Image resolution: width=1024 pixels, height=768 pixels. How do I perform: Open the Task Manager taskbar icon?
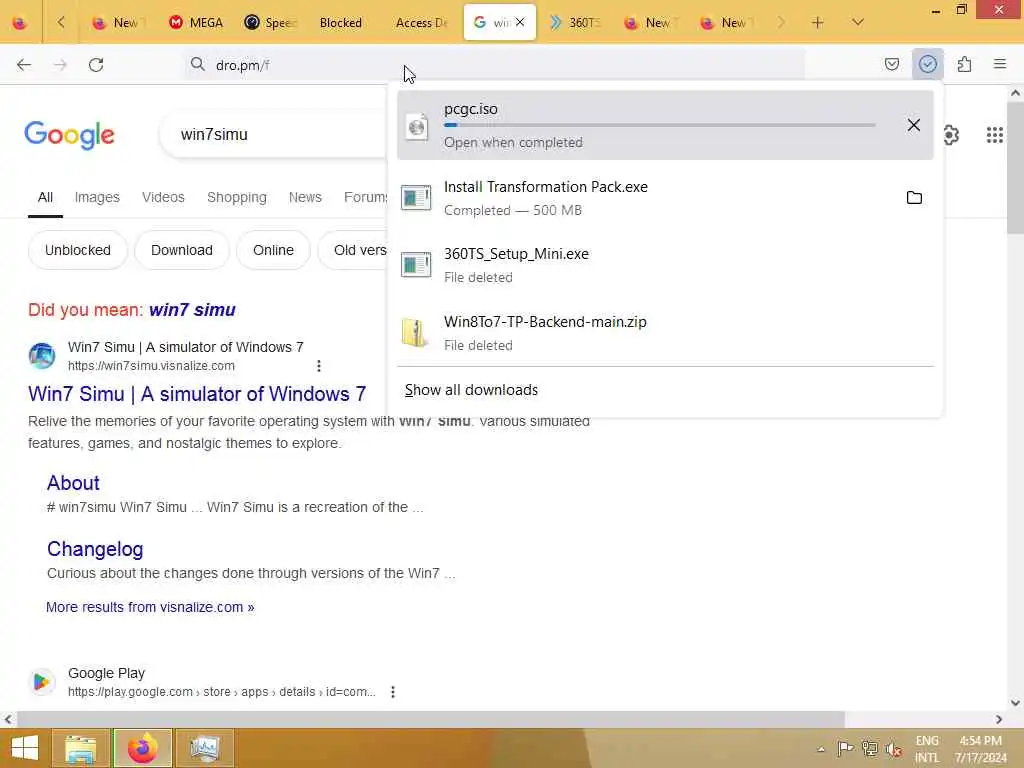pos(204,748)
